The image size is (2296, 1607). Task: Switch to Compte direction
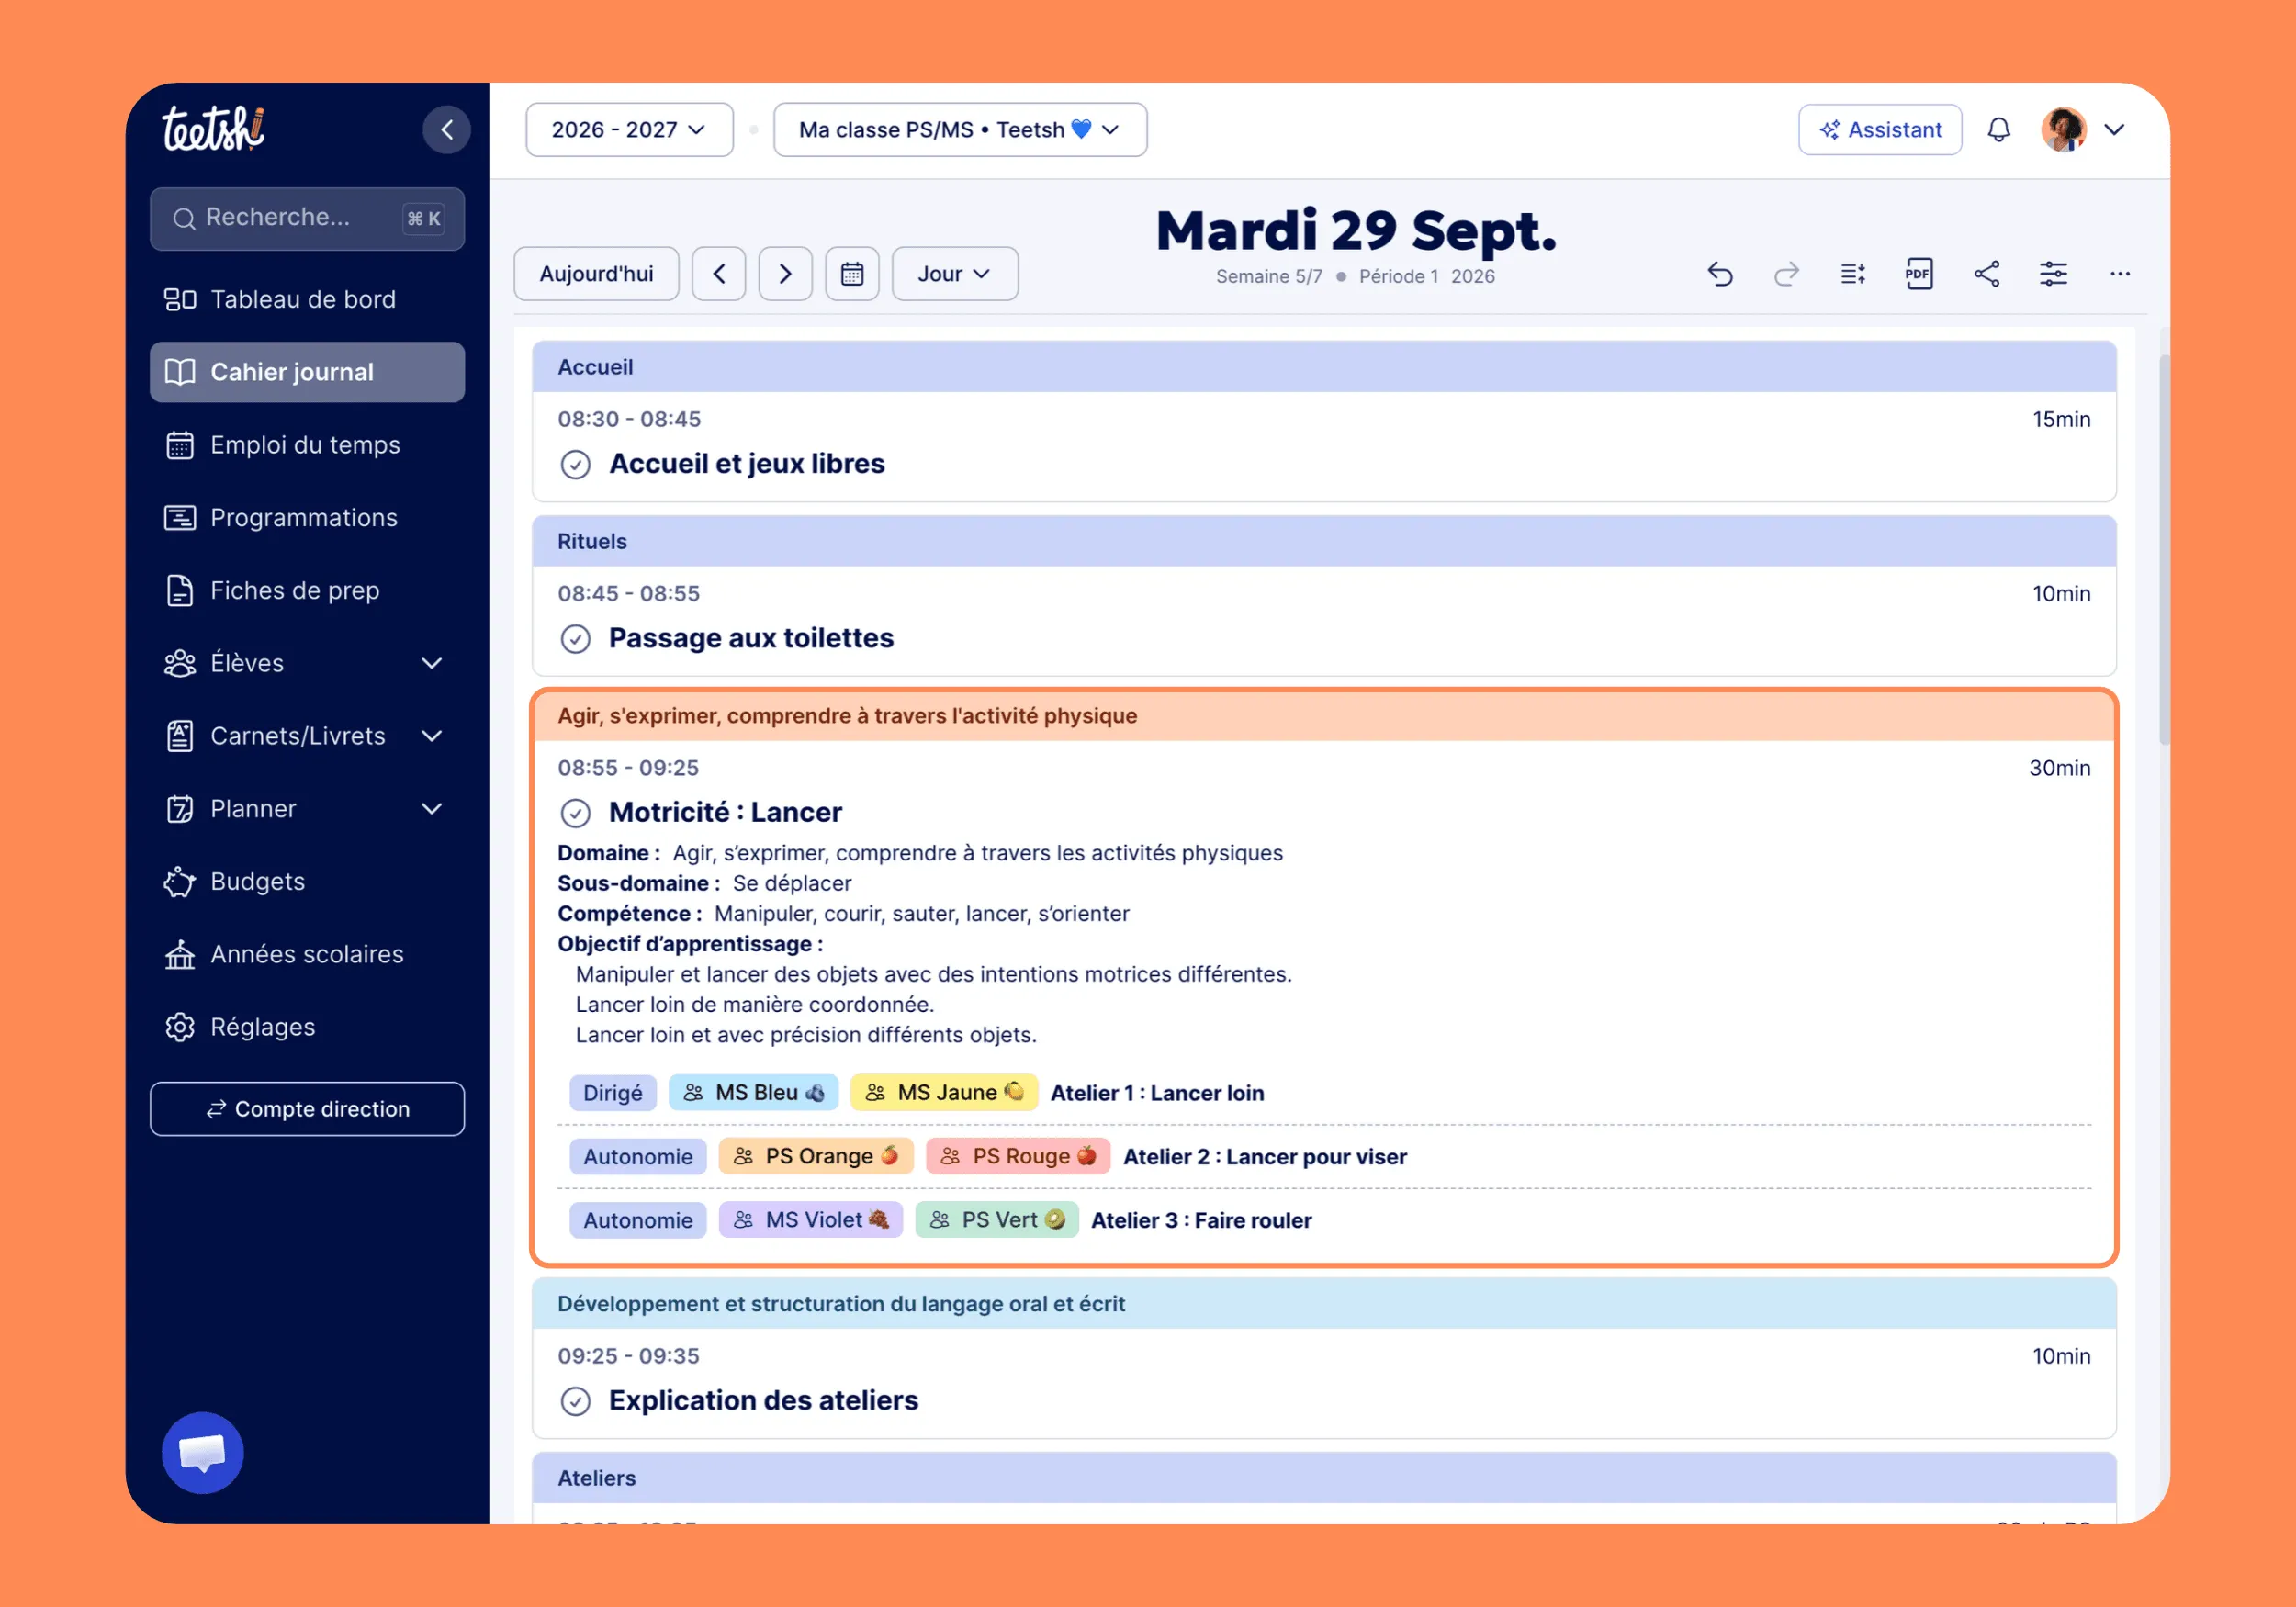pyautogui.click(x=307, y=1109)
